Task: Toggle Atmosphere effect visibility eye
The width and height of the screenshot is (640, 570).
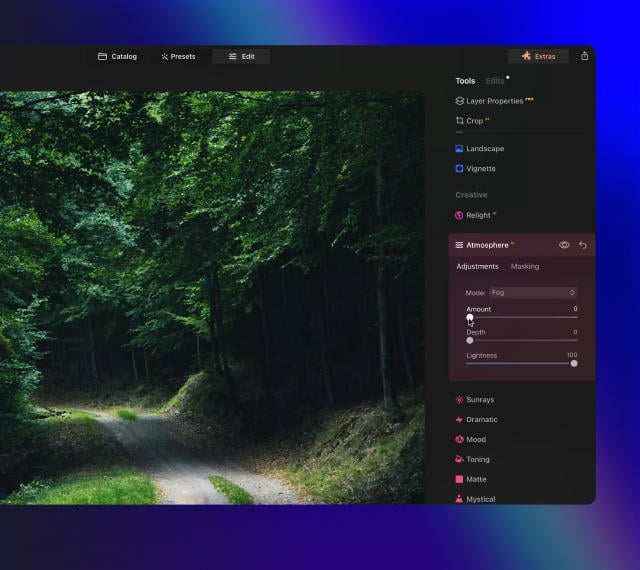Action: click(x=564, y=245)
